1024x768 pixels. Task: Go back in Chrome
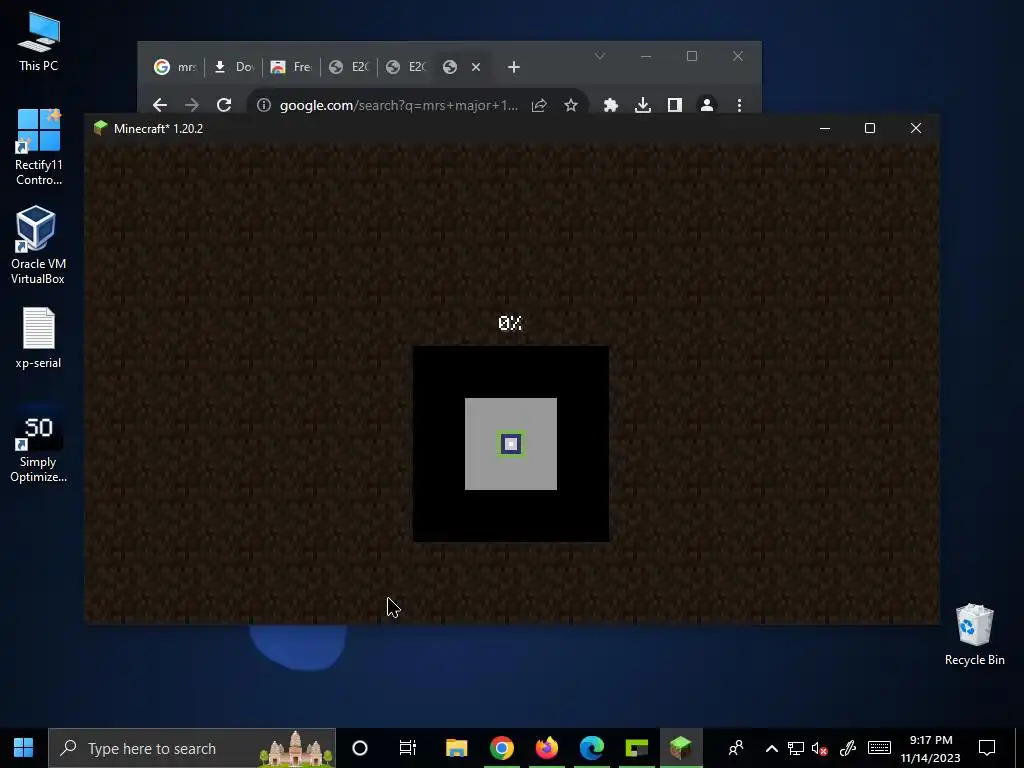click(160, 105)
